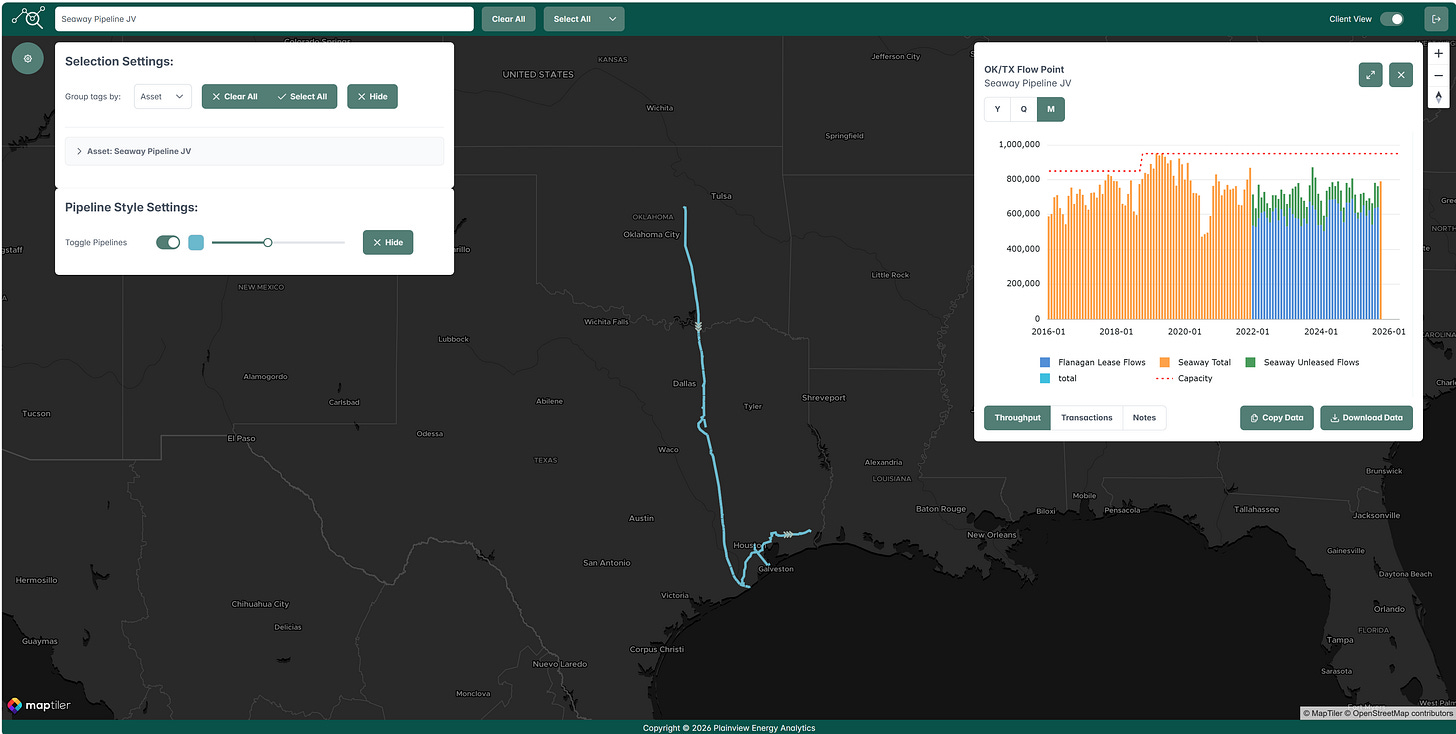Viewport: 1456px width, 734px height.
Task: Open the gear settings button on map
Action: pos(28,58)
